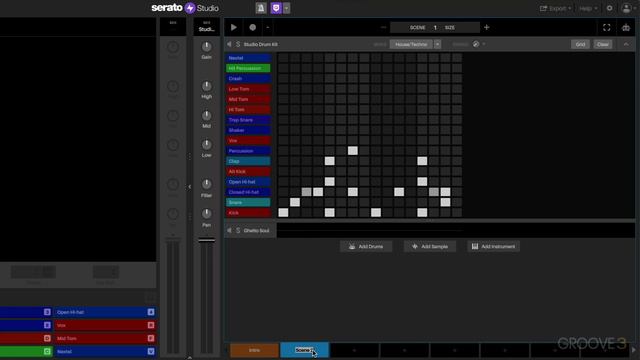Toggle active Percussion step in sequencer

(353, 151)
